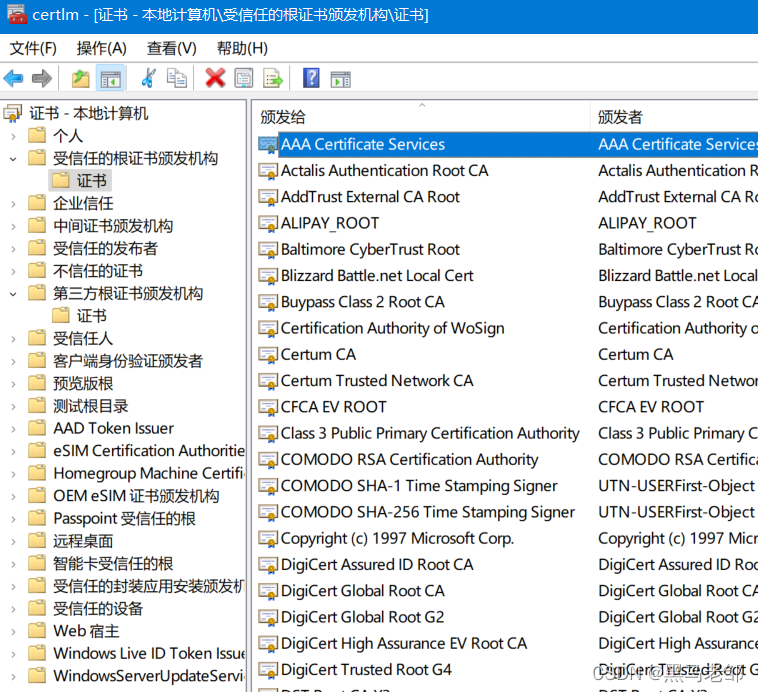This screenshot has height=692, width=758.
Task: Click the certificate icon for AddTrust External CA Root
Action: 268,197
